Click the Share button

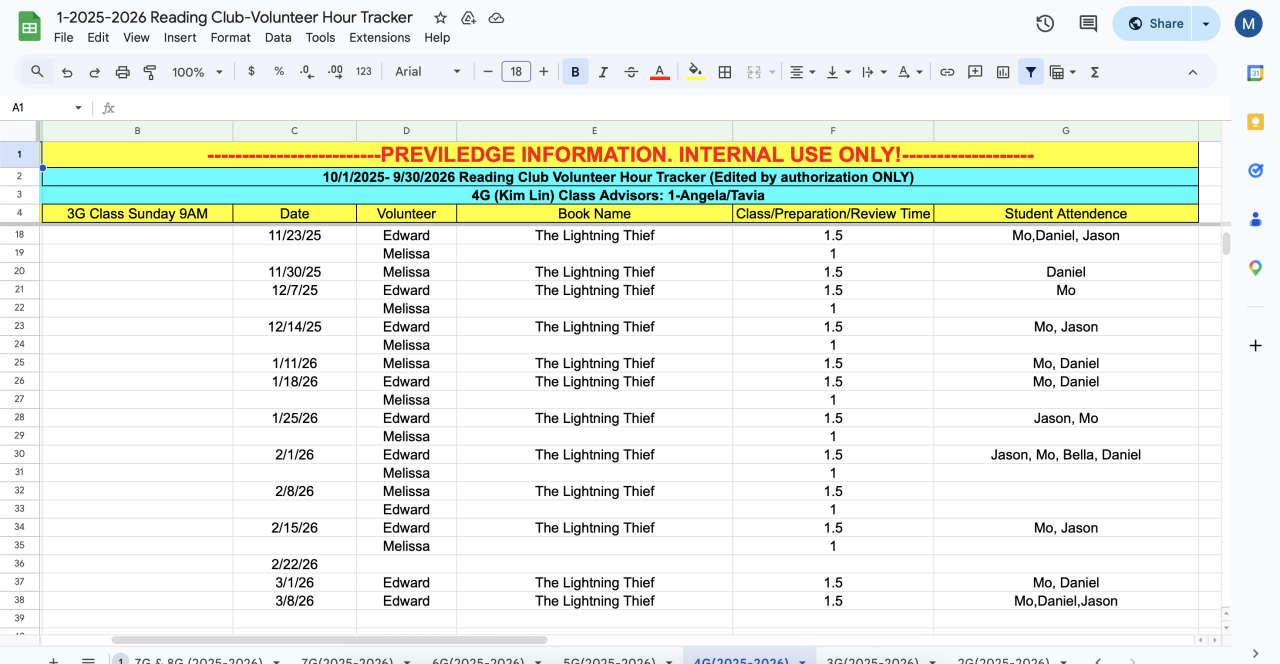coord(1156,24)
